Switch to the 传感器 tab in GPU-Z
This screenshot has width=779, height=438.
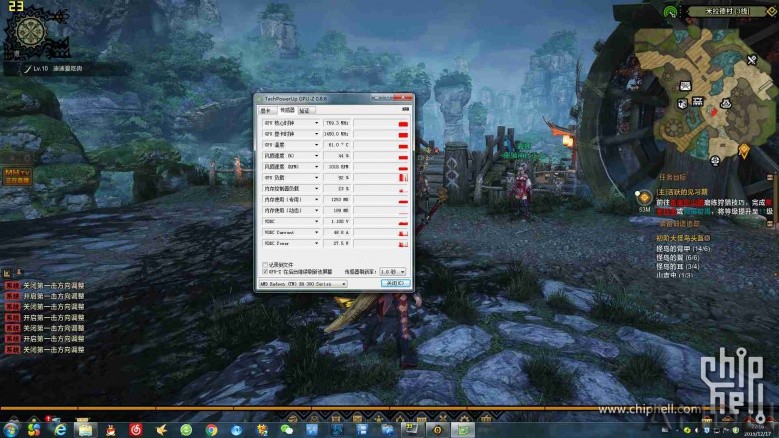click(x=287, y=110)
